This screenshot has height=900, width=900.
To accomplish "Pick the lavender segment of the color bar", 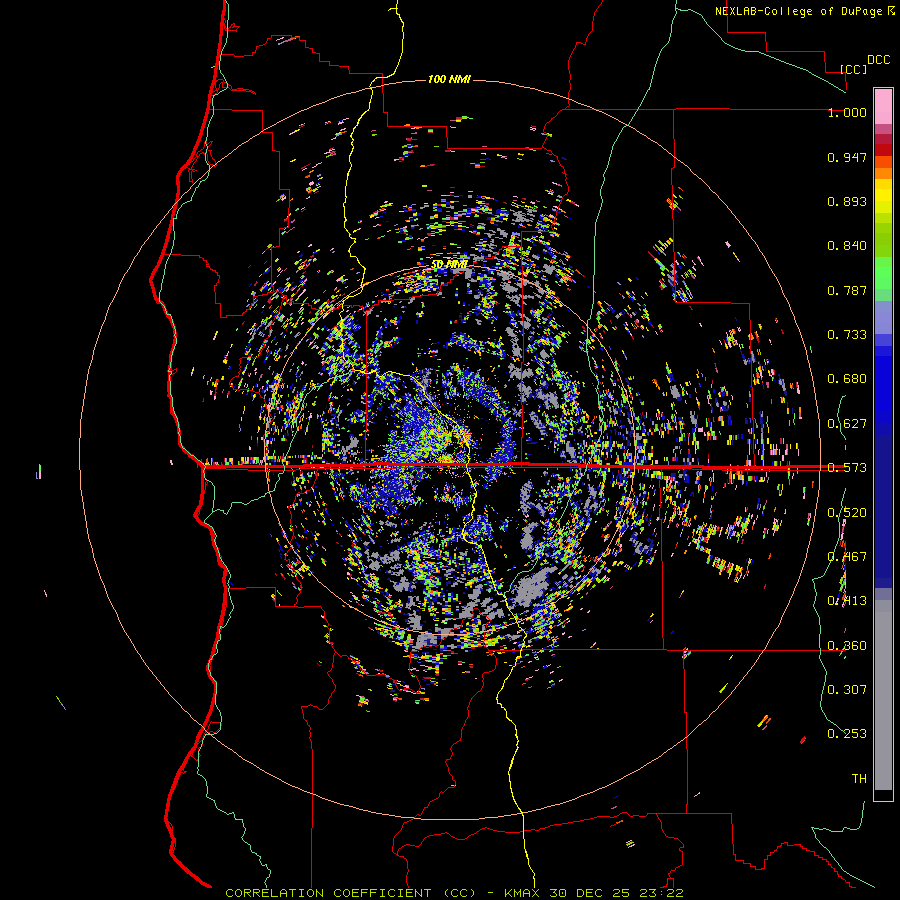I will (883, 317).
